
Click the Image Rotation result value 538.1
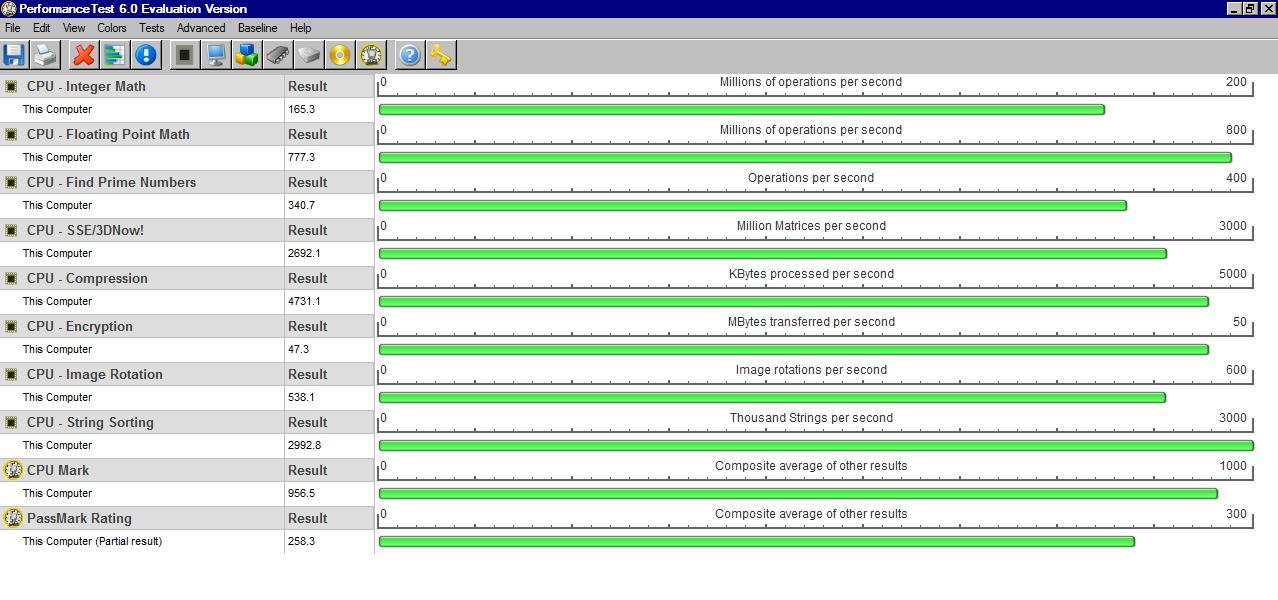301,397
